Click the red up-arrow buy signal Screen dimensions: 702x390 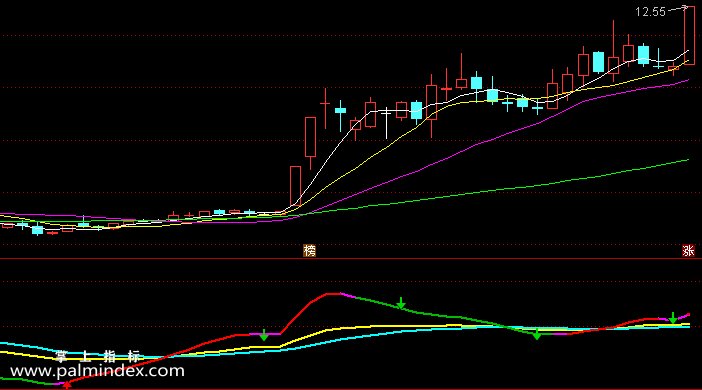tap(67, 384)
